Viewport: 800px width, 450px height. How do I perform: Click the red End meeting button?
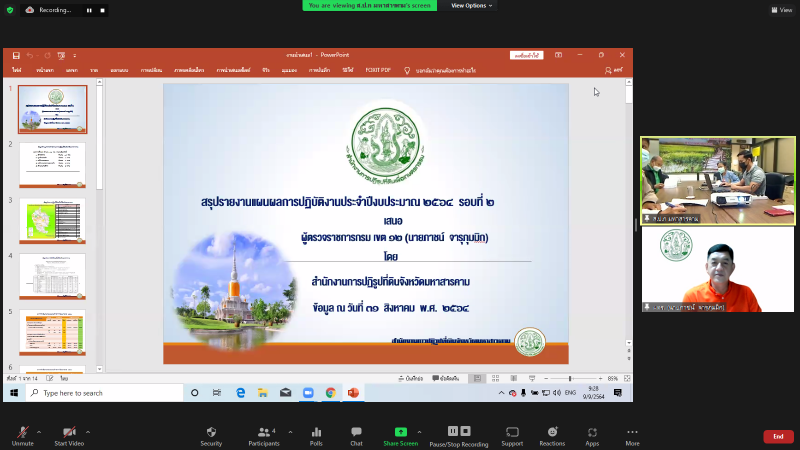[x=778, y=436]
